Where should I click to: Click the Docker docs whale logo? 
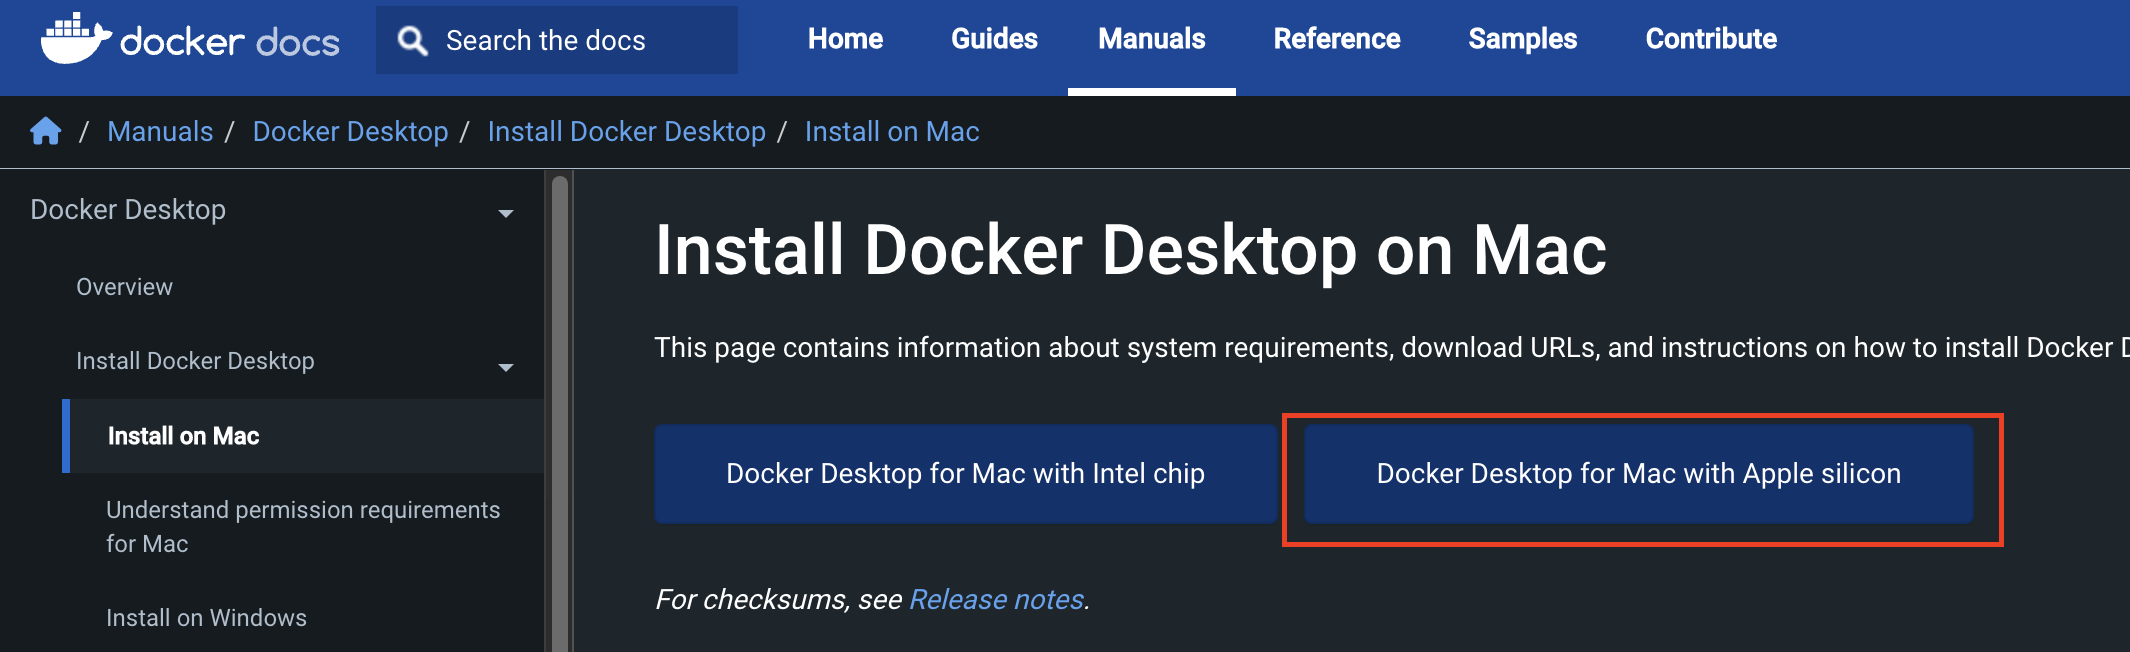click(76, 38)
